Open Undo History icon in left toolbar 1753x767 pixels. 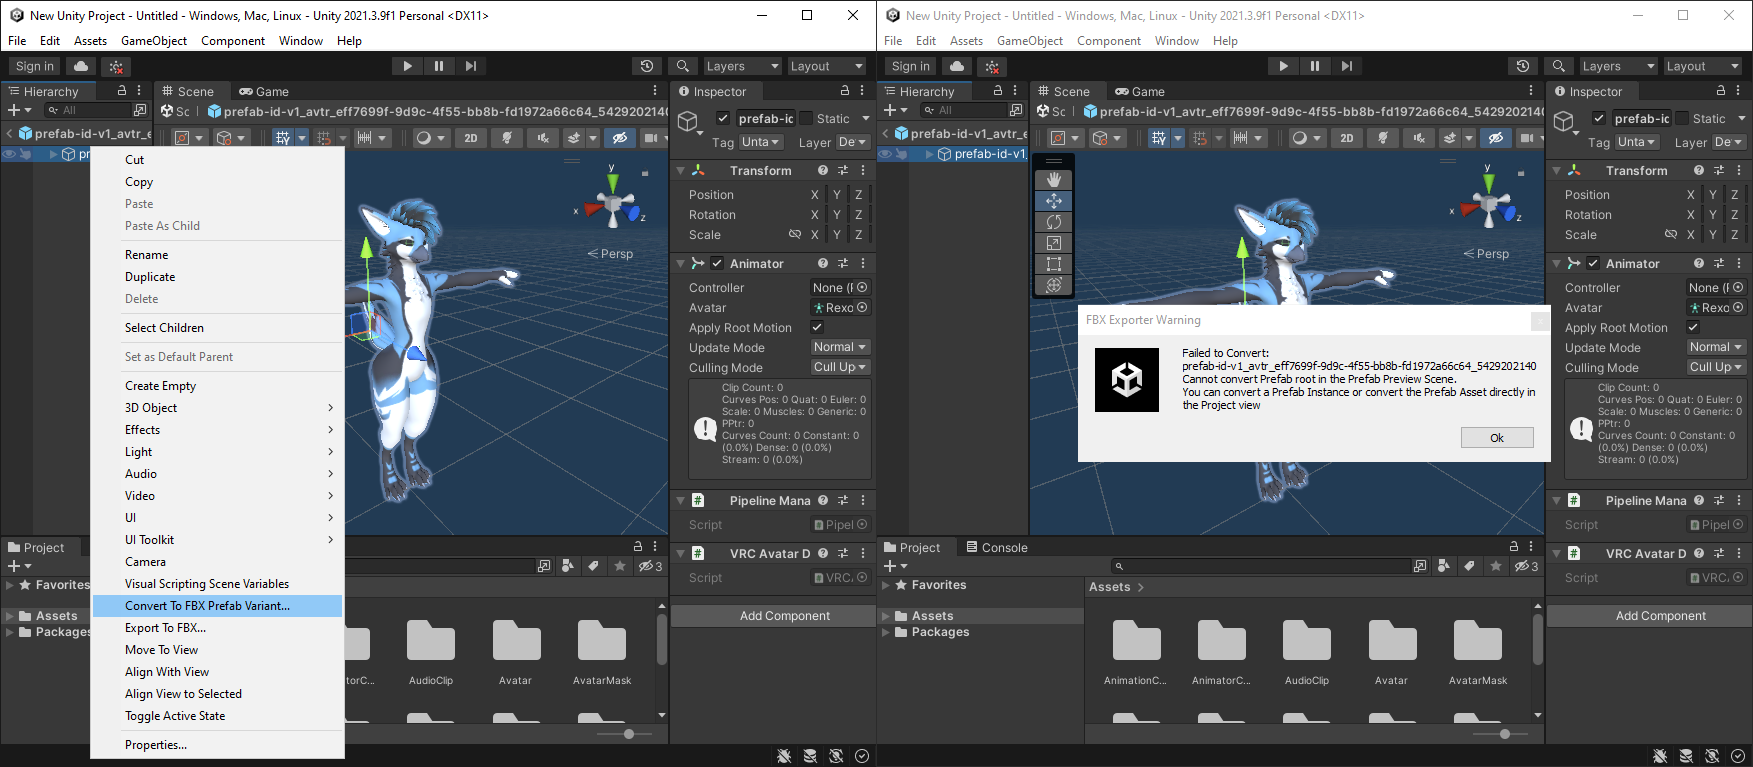(x=647, y=66)
